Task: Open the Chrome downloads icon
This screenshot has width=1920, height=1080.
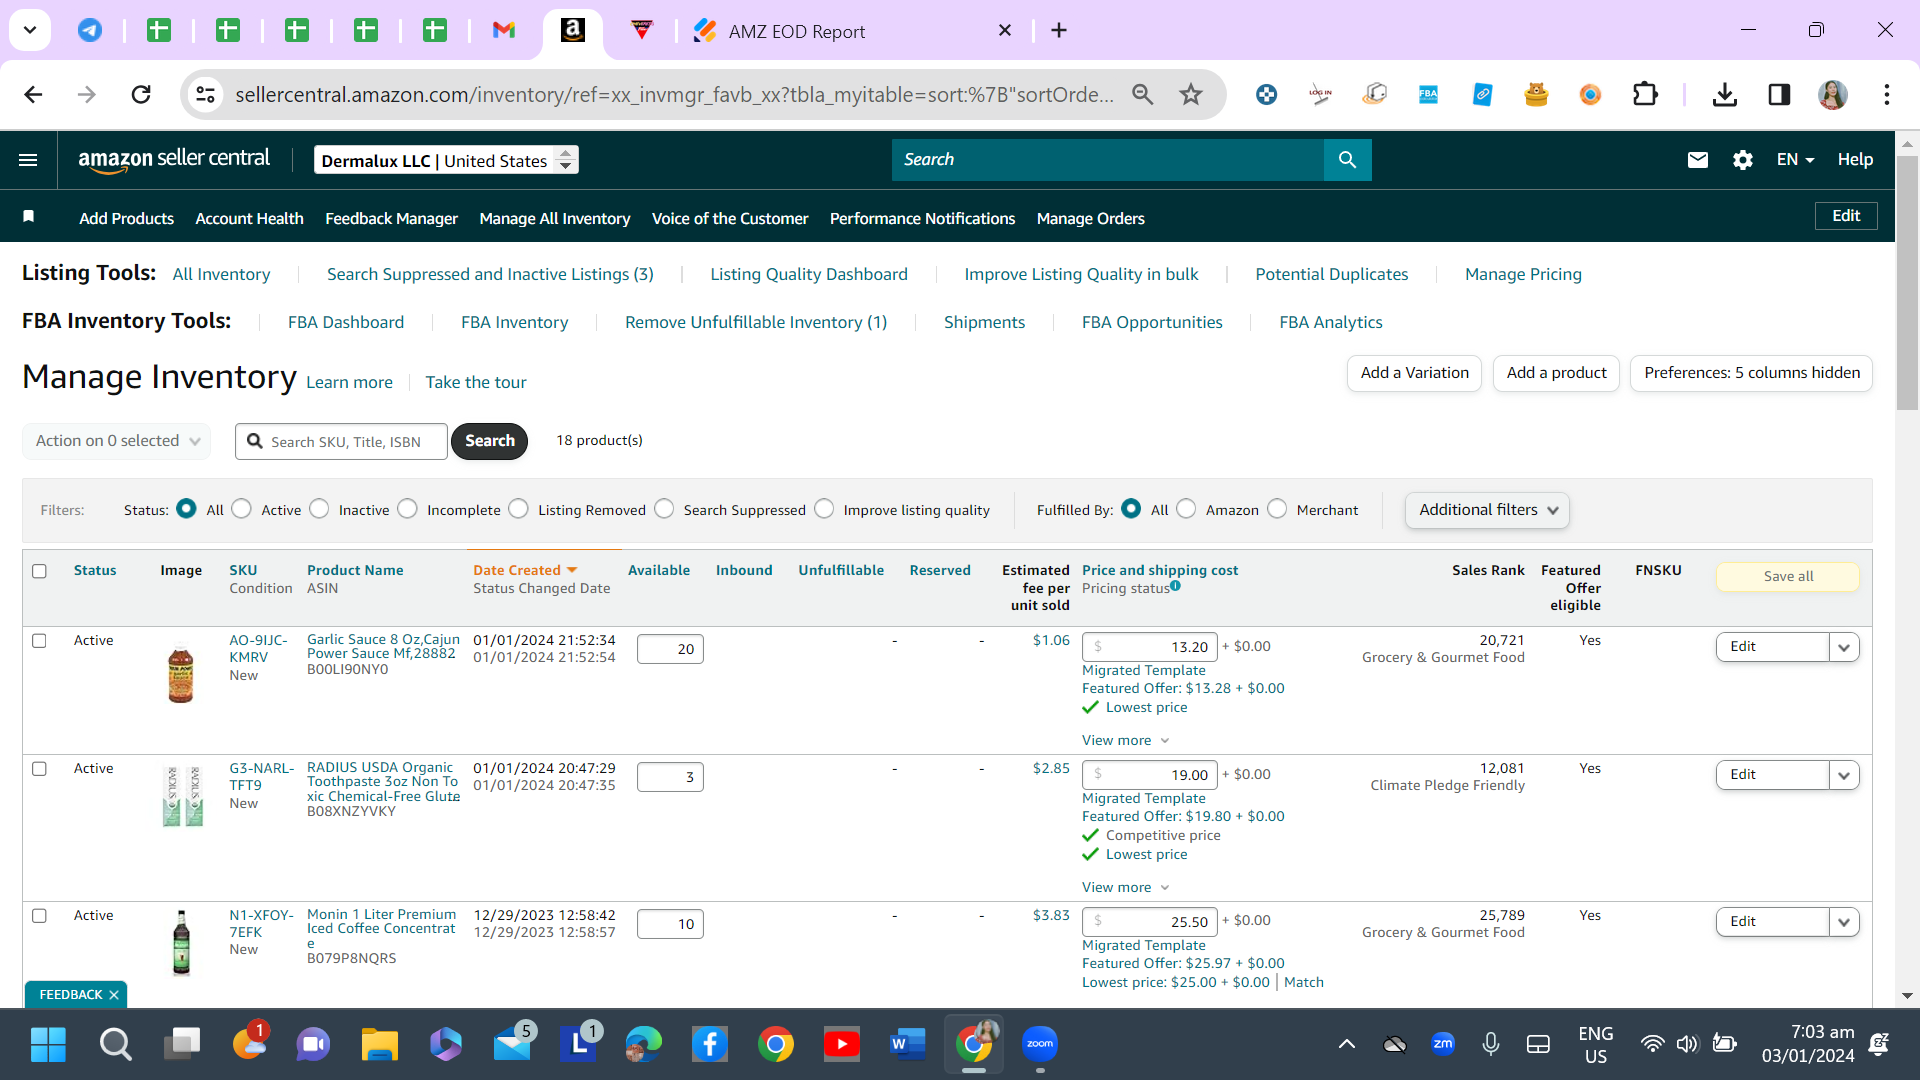Action: tap(1725, 94)
